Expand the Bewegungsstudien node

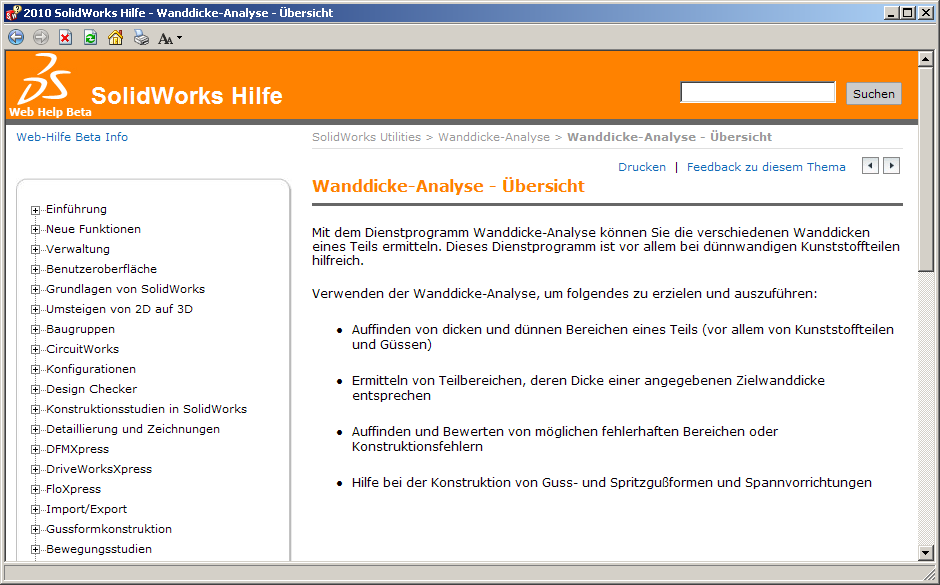[x=35, y=549]
